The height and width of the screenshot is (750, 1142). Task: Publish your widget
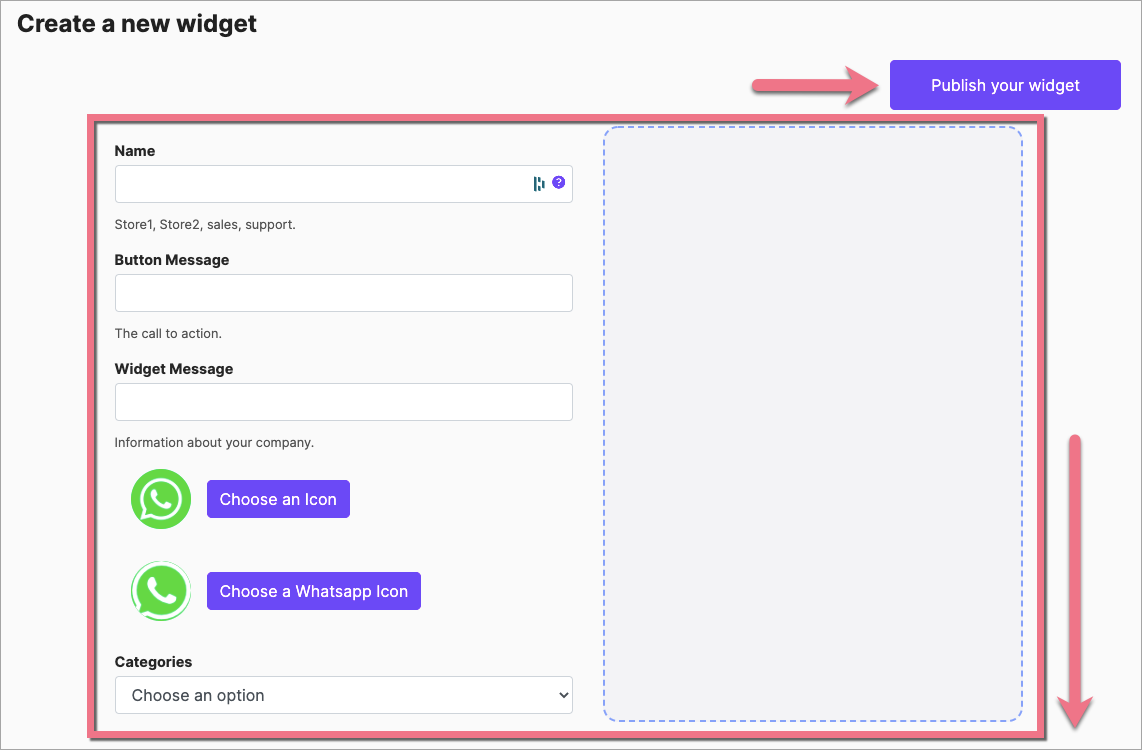click(1005, 85)
